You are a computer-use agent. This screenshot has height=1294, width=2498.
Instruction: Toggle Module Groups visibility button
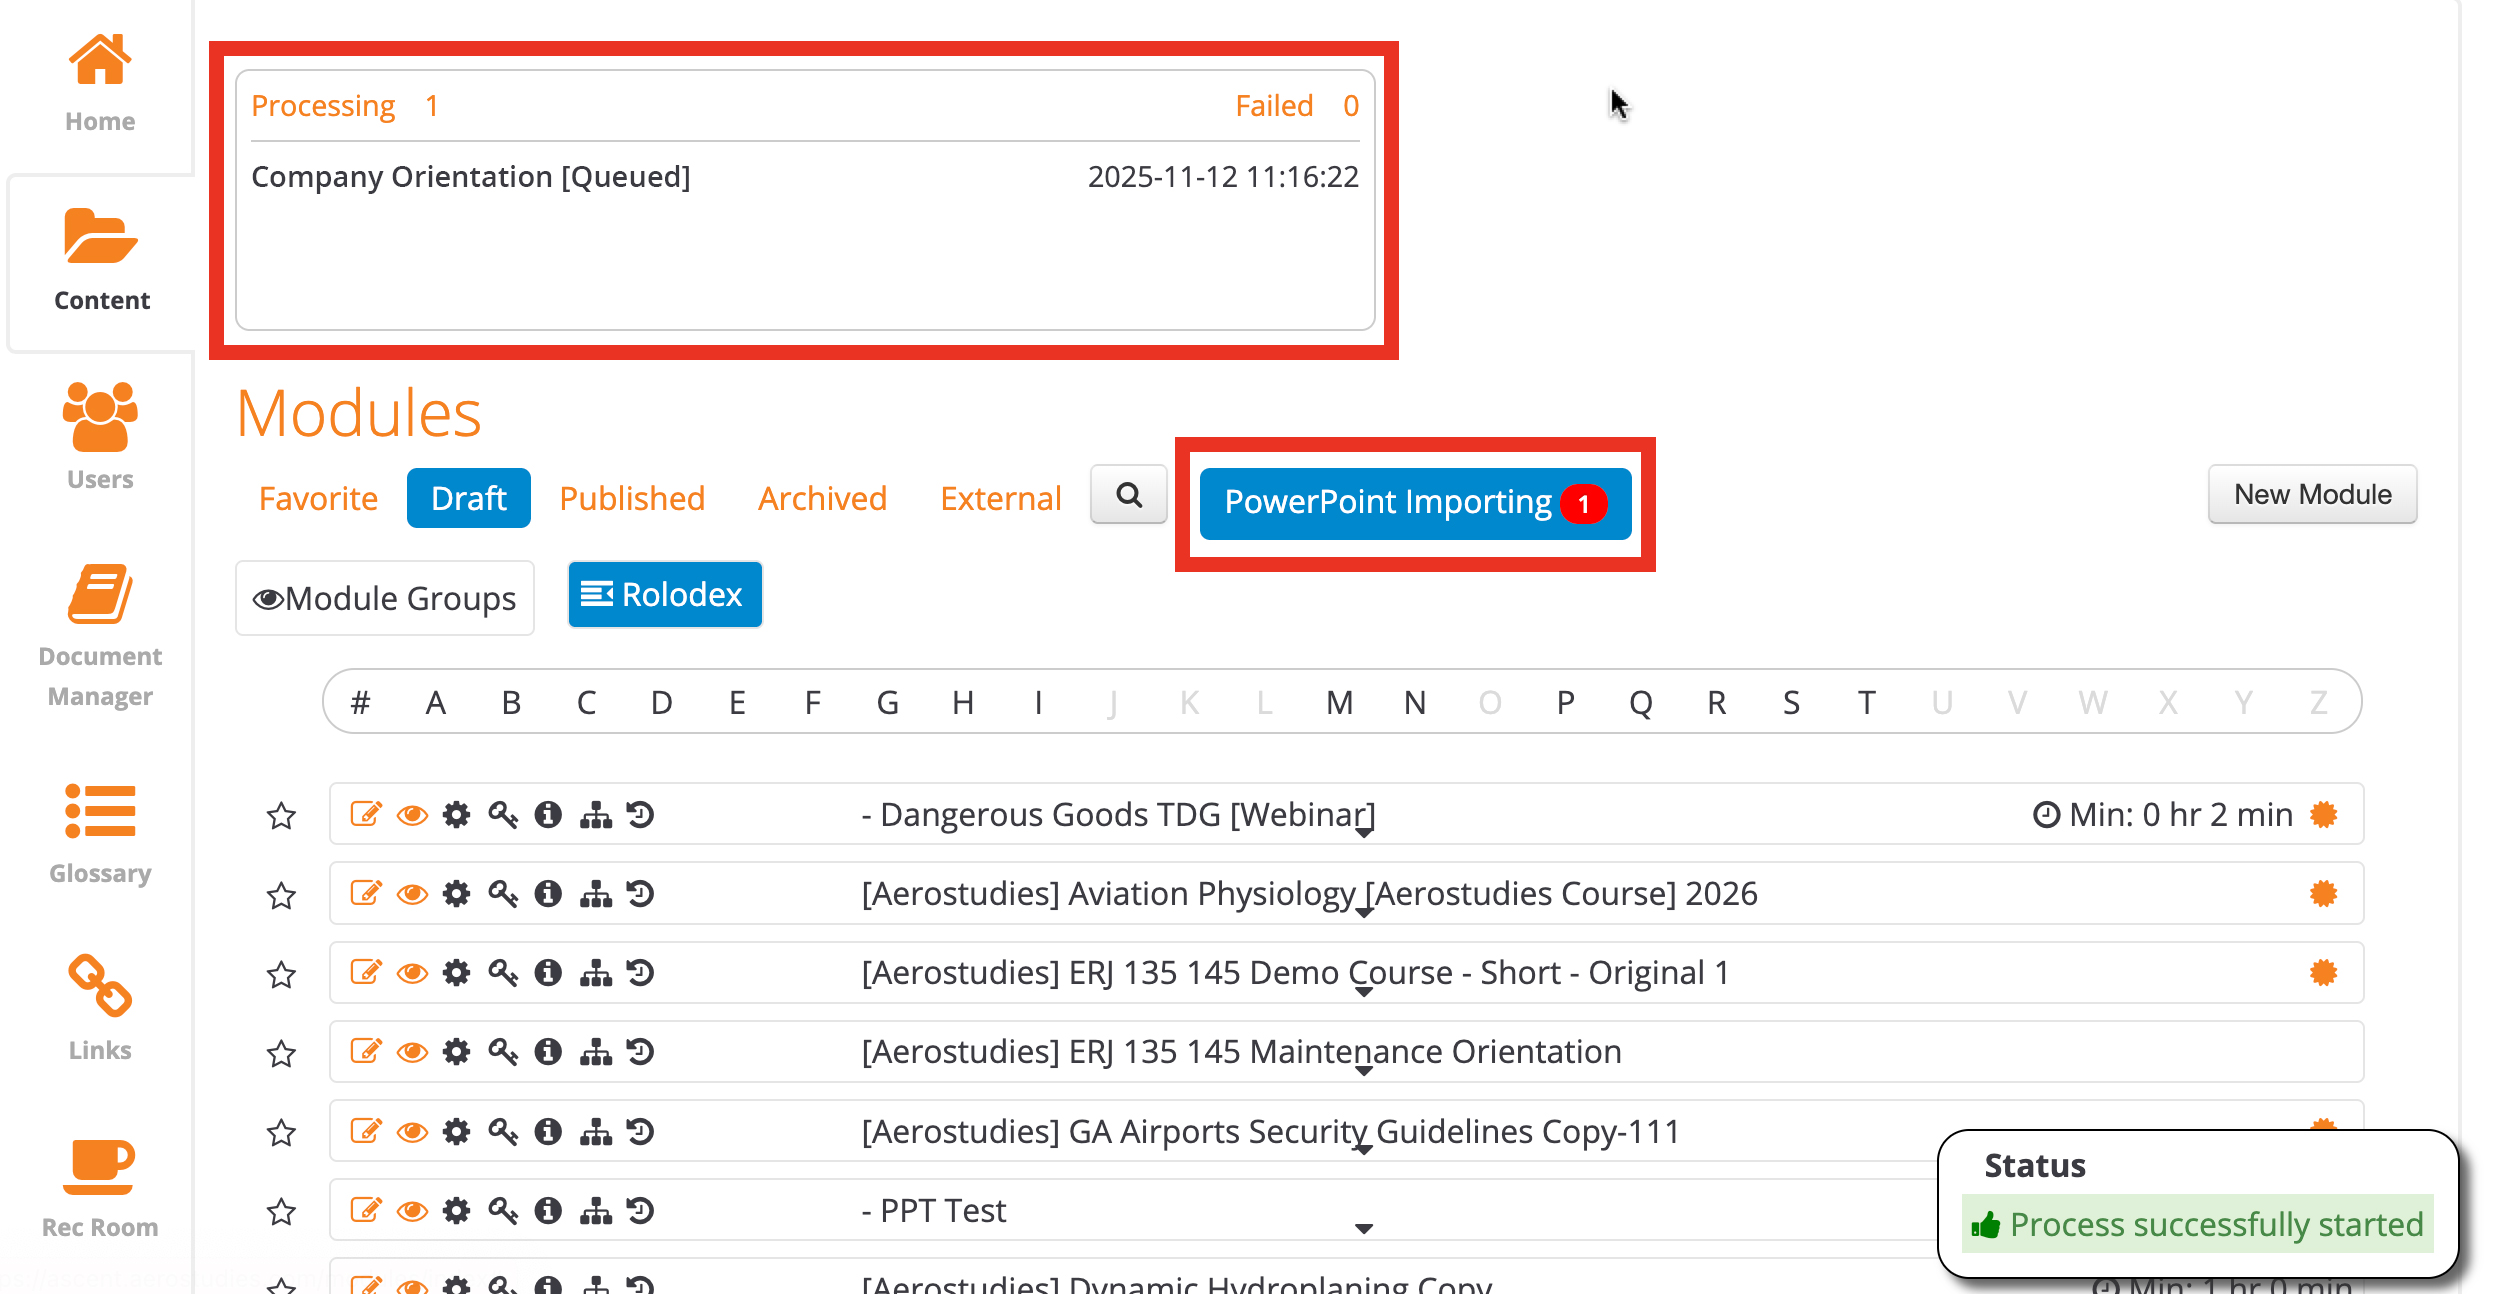click(385, 598)
